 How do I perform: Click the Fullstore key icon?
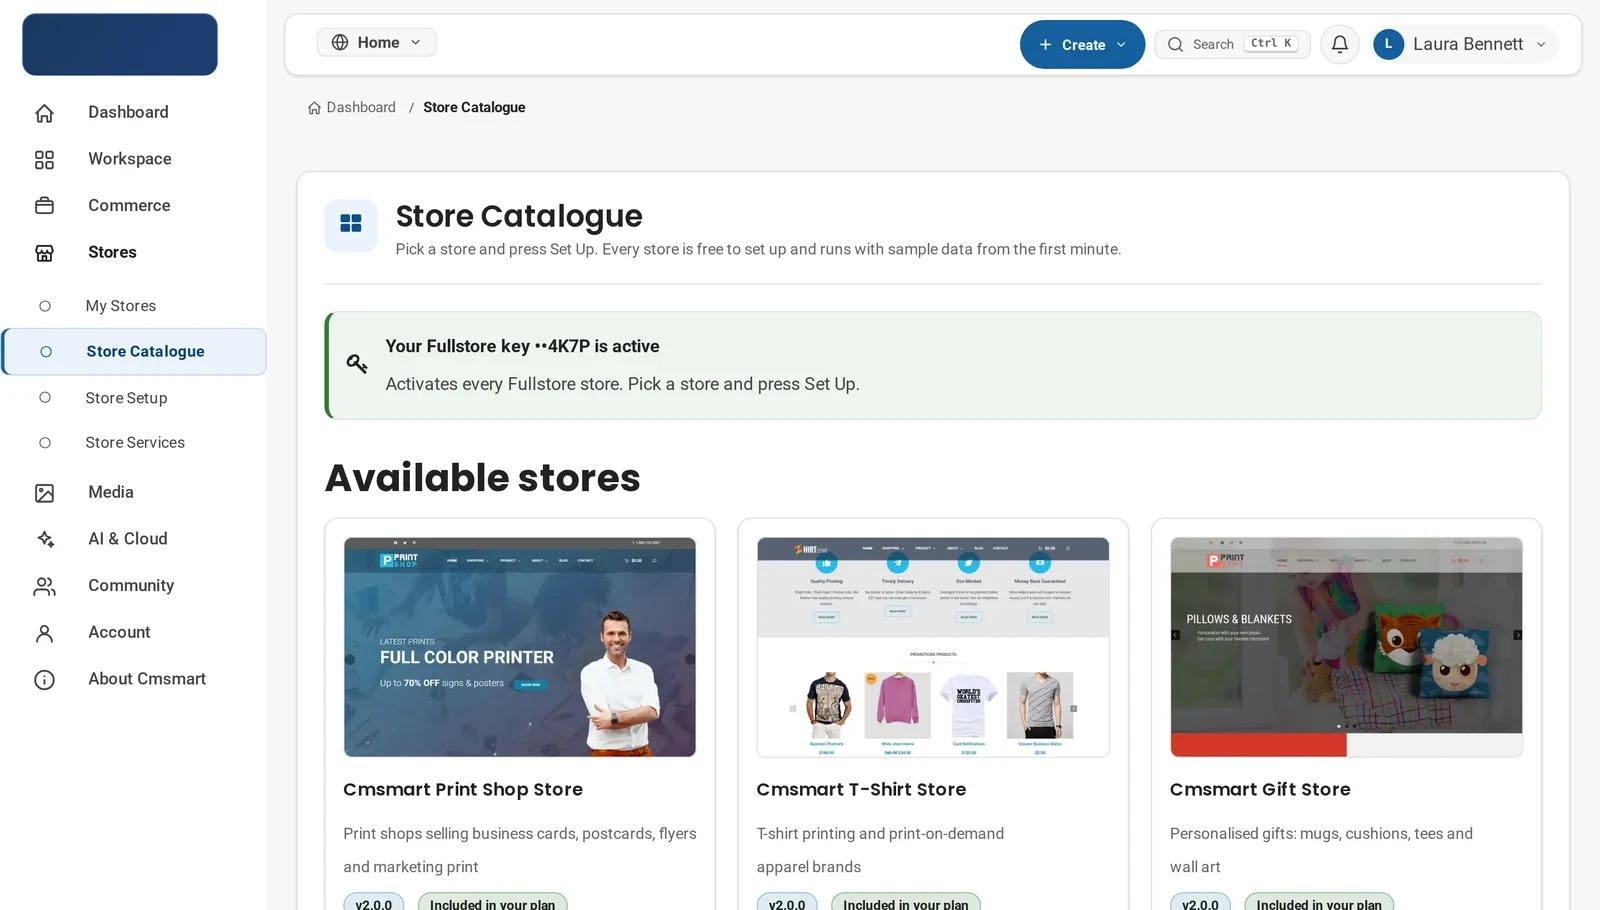tap(357, 364)
